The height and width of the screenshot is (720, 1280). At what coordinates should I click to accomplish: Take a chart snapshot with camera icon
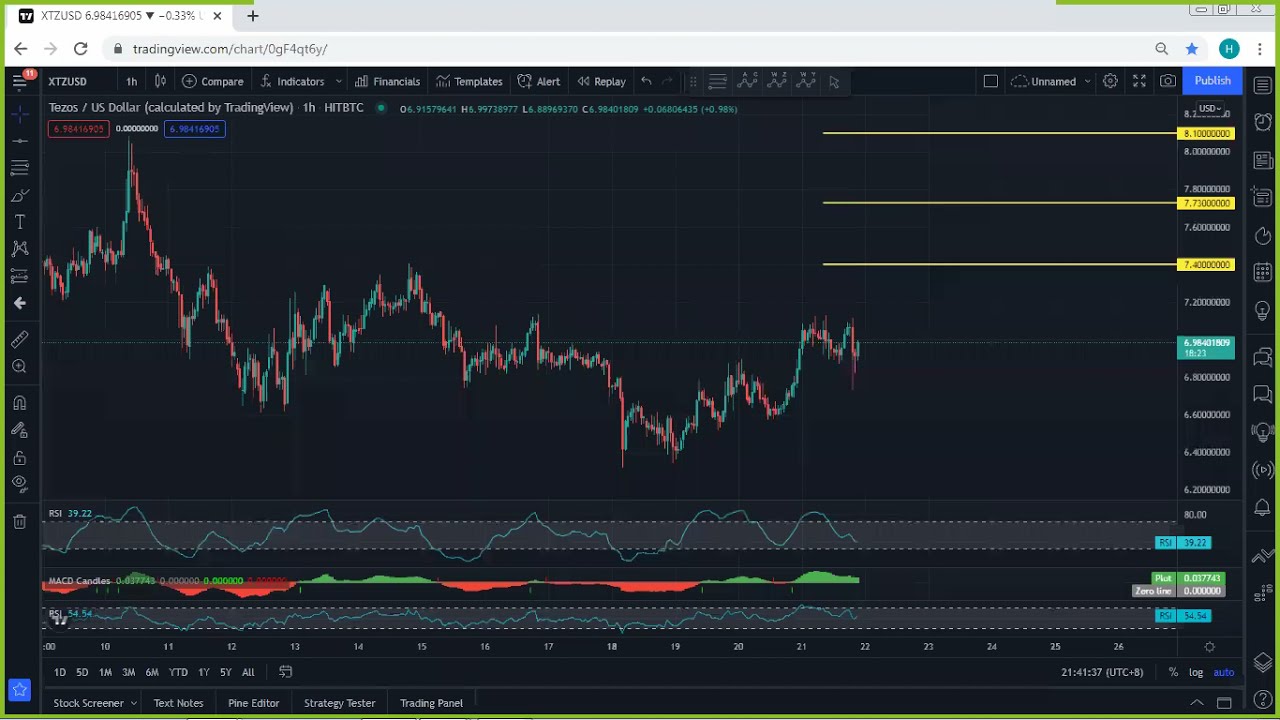(x=1168, y=82)
